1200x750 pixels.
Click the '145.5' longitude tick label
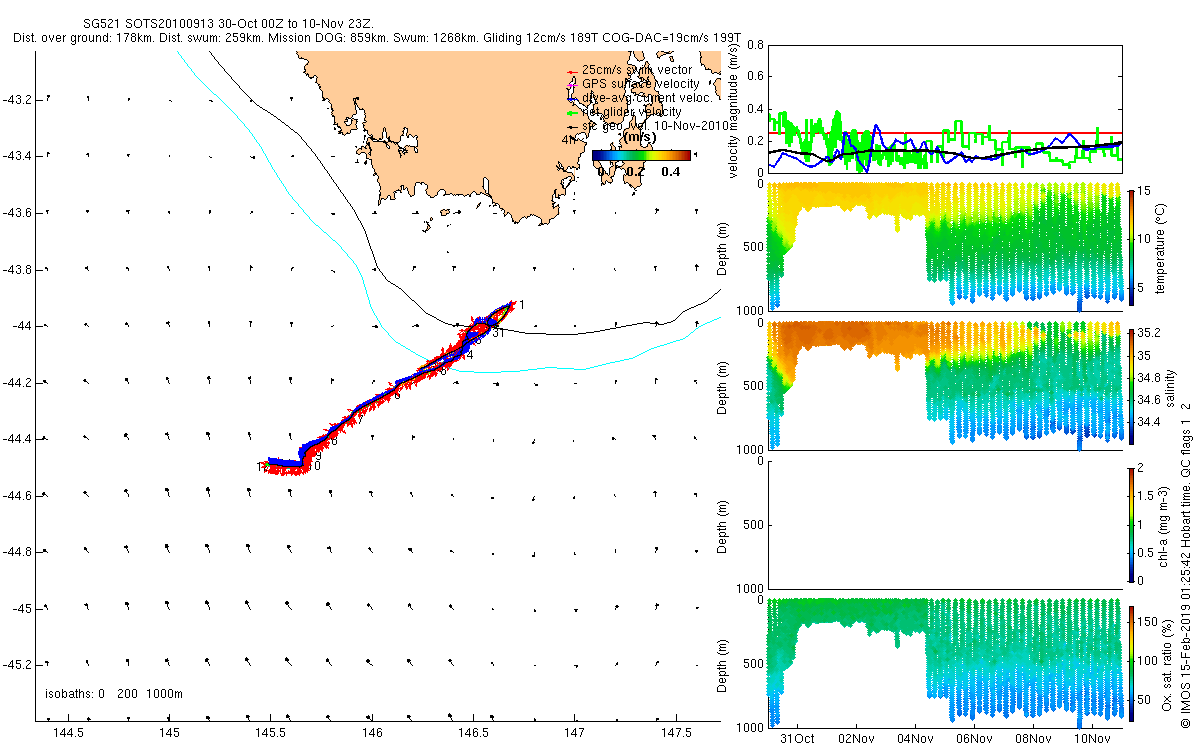[x=271, y=733]
